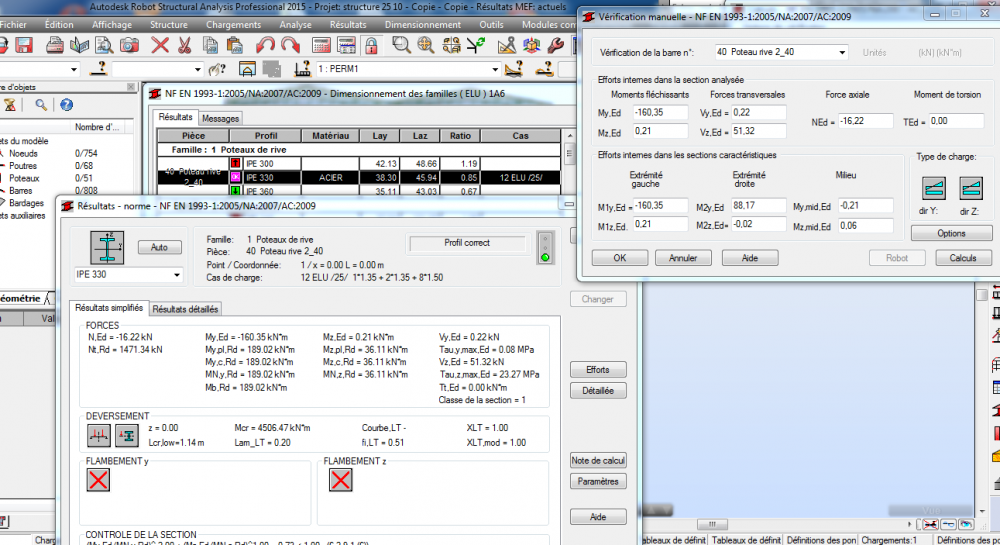Click the FLAMBEMENT z red cross icon
The width and height of the screenshot is (1000, 545).
tap(341, 480)
